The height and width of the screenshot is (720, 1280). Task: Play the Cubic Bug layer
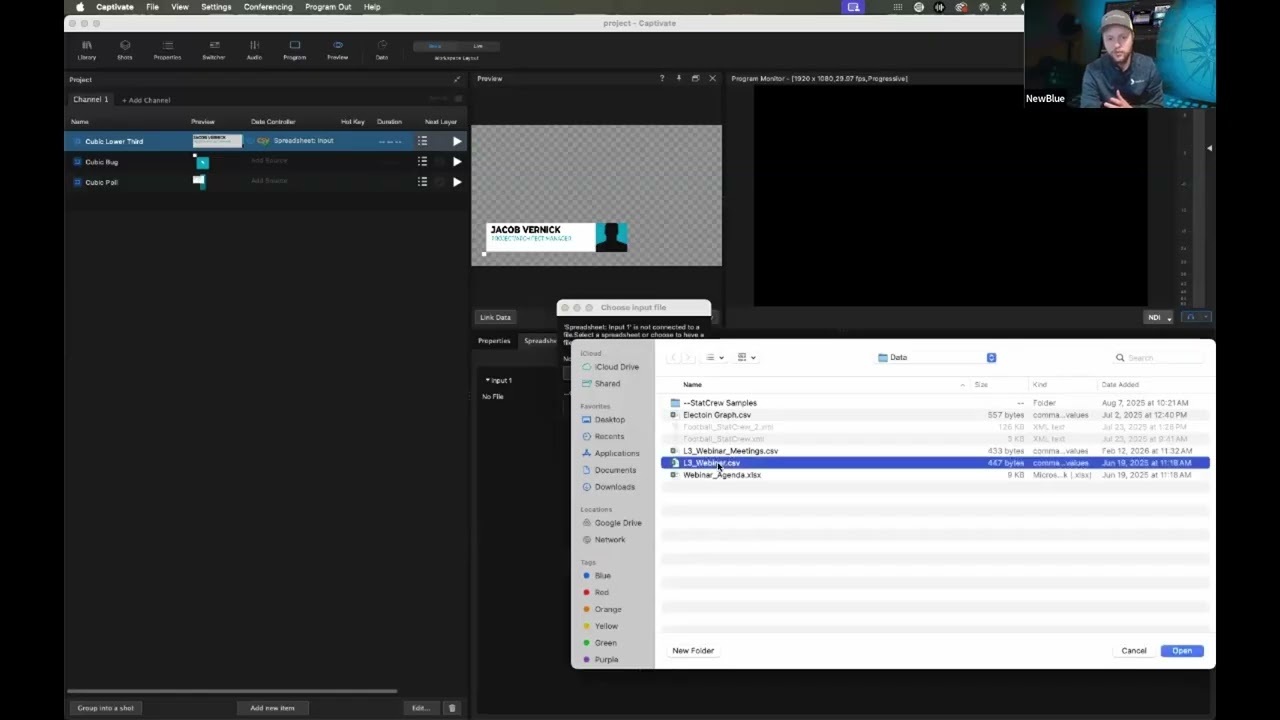(457, 161)
